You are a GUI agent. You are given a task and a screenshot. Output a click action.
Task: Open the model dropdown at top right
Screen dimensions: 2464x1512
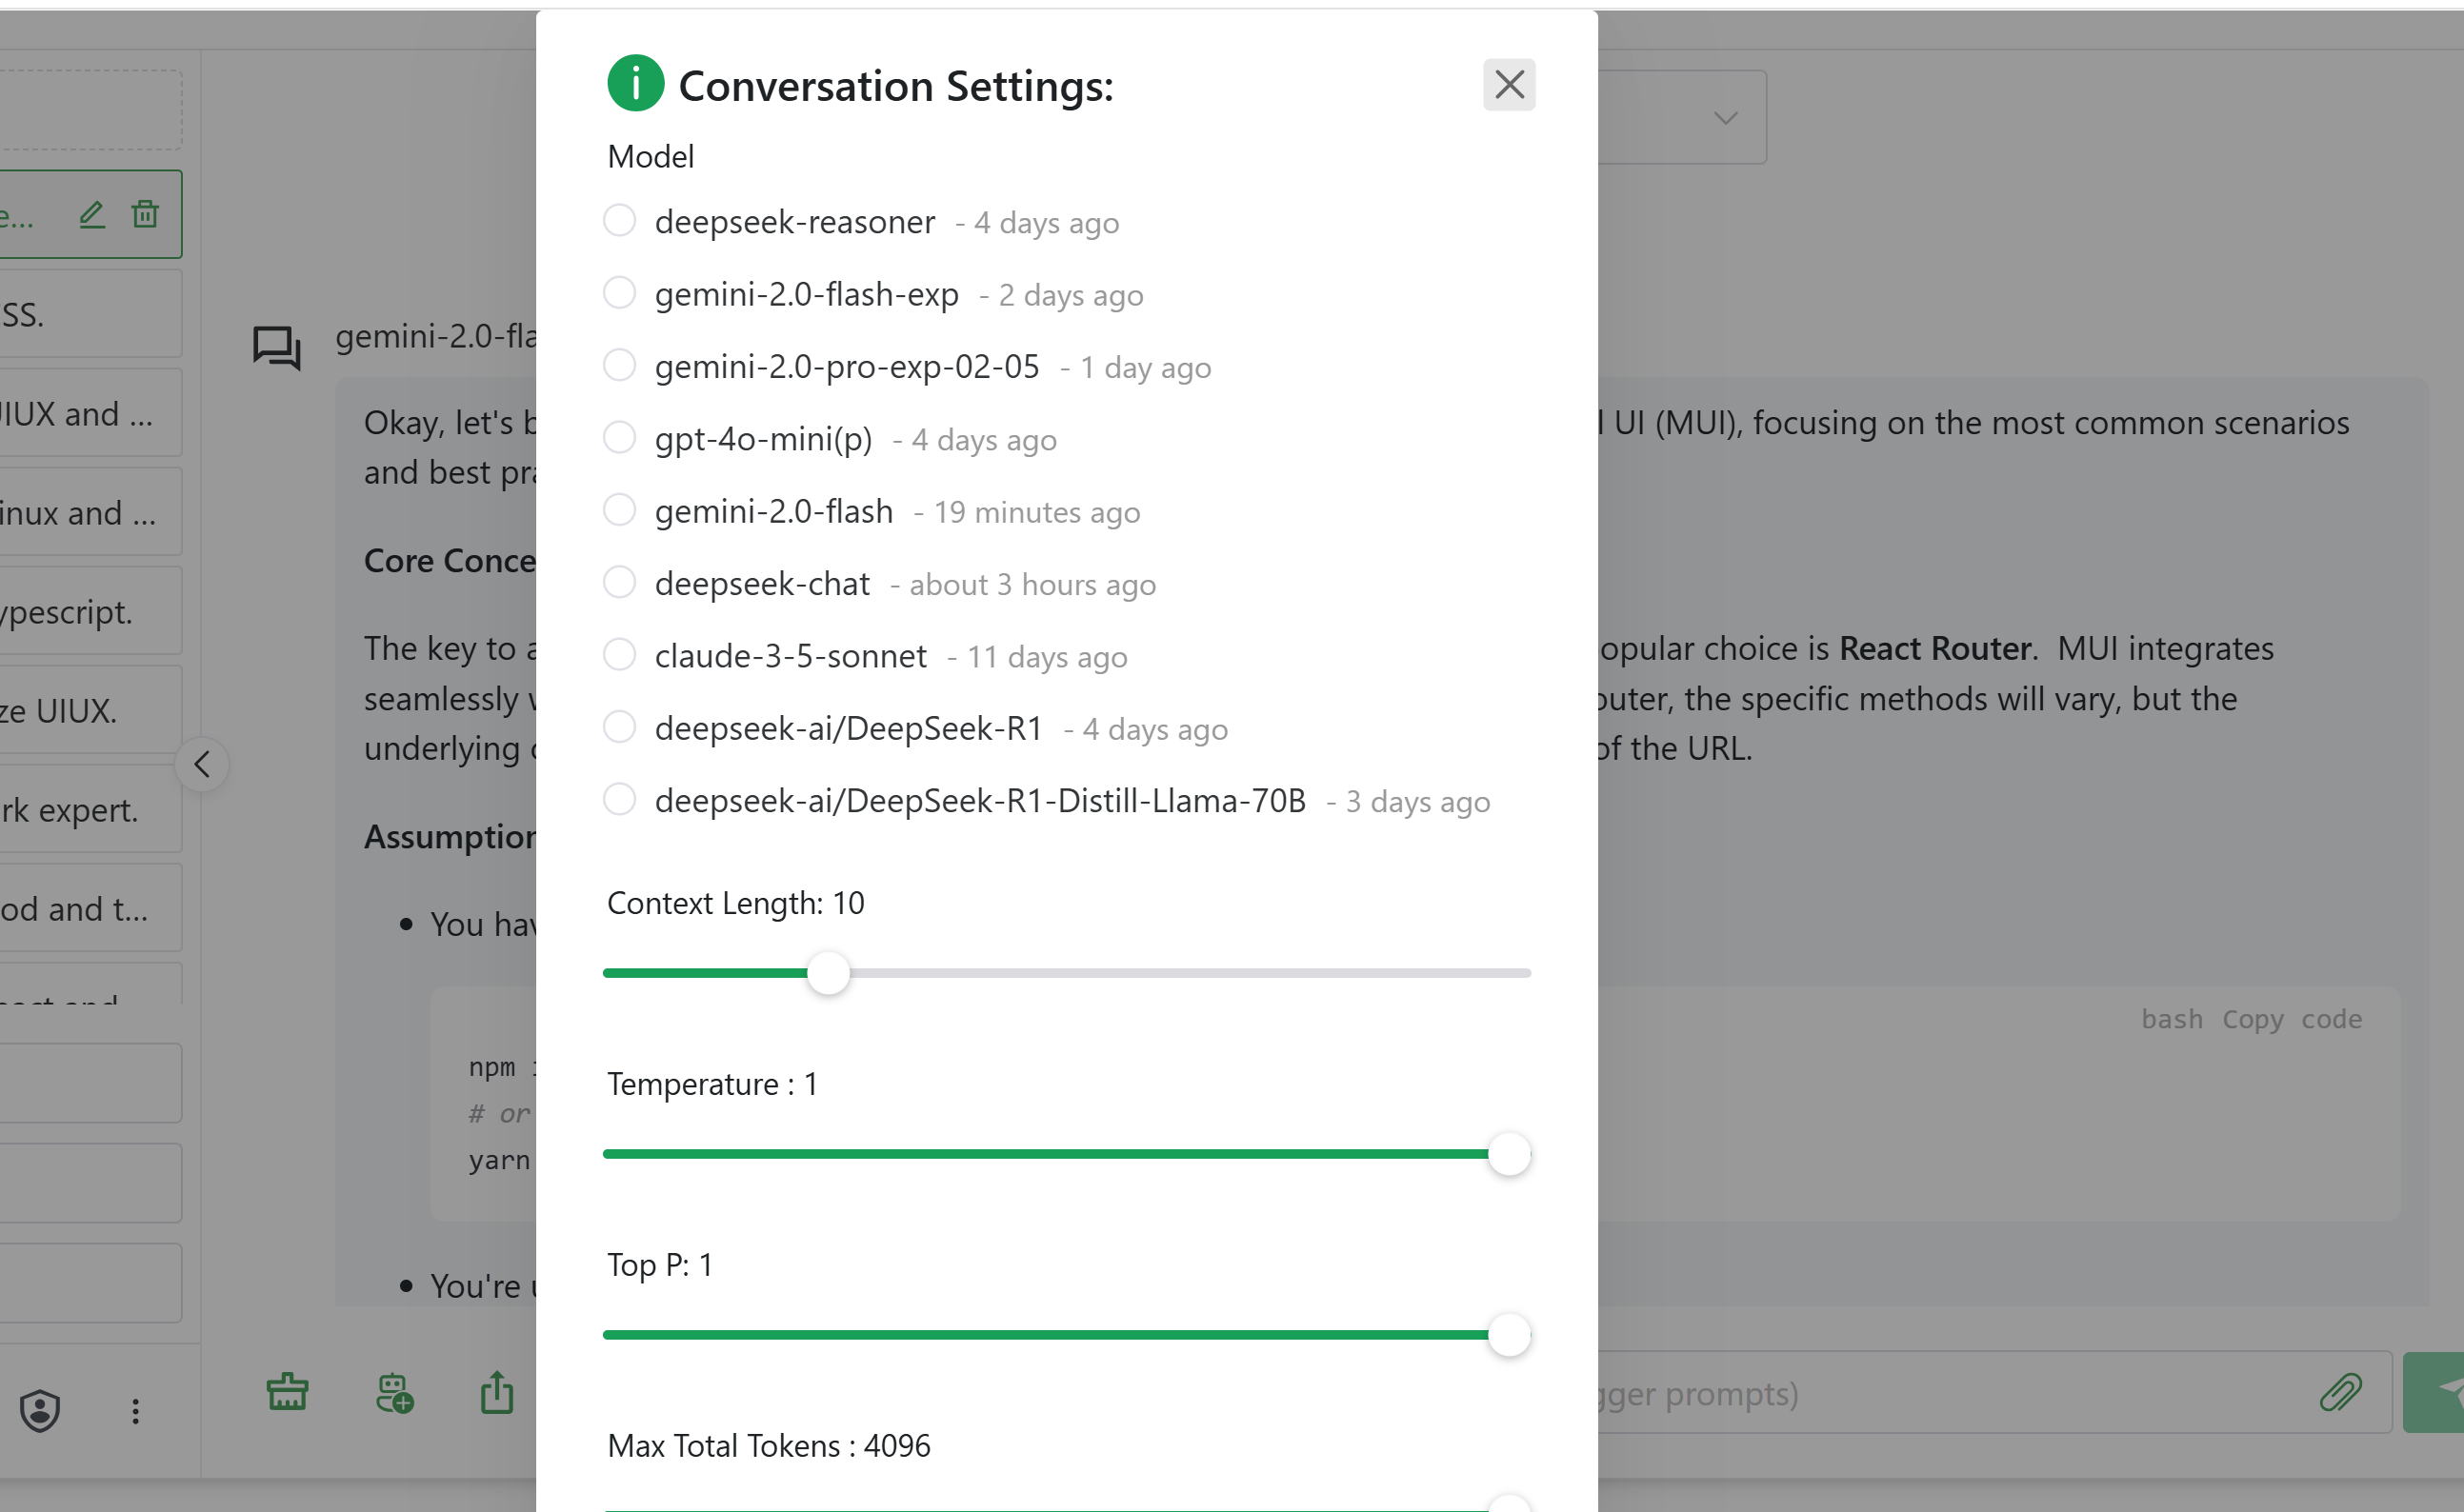[1724, 117]
